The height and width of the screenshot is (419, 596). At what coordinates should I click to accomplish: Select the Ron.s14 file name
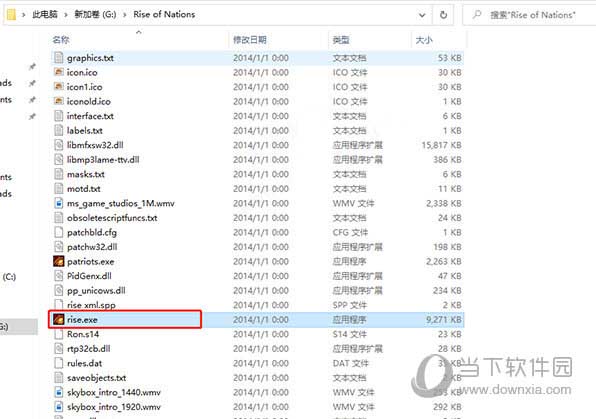(x=83, y=334)
